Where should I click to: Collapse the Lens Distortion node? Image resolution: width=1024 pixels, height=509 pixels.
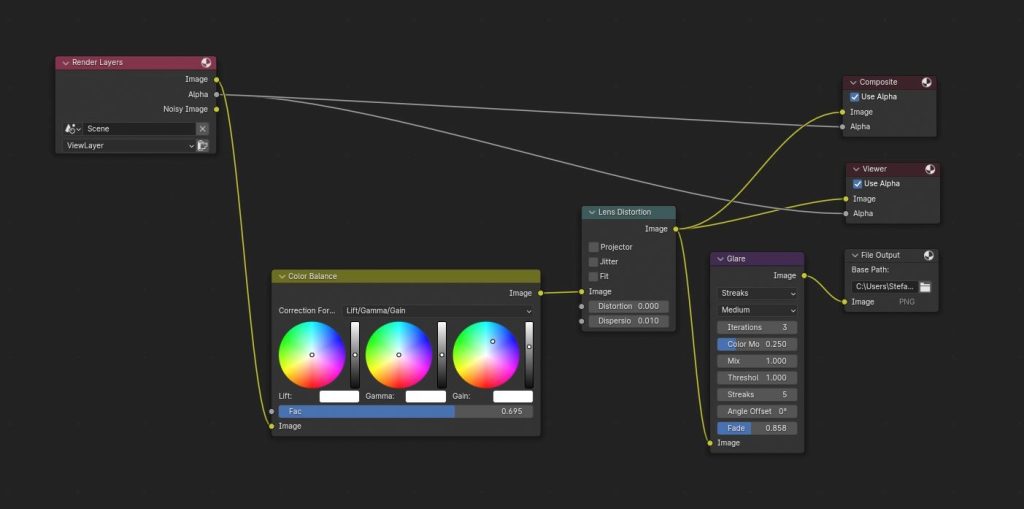(592, 212)
